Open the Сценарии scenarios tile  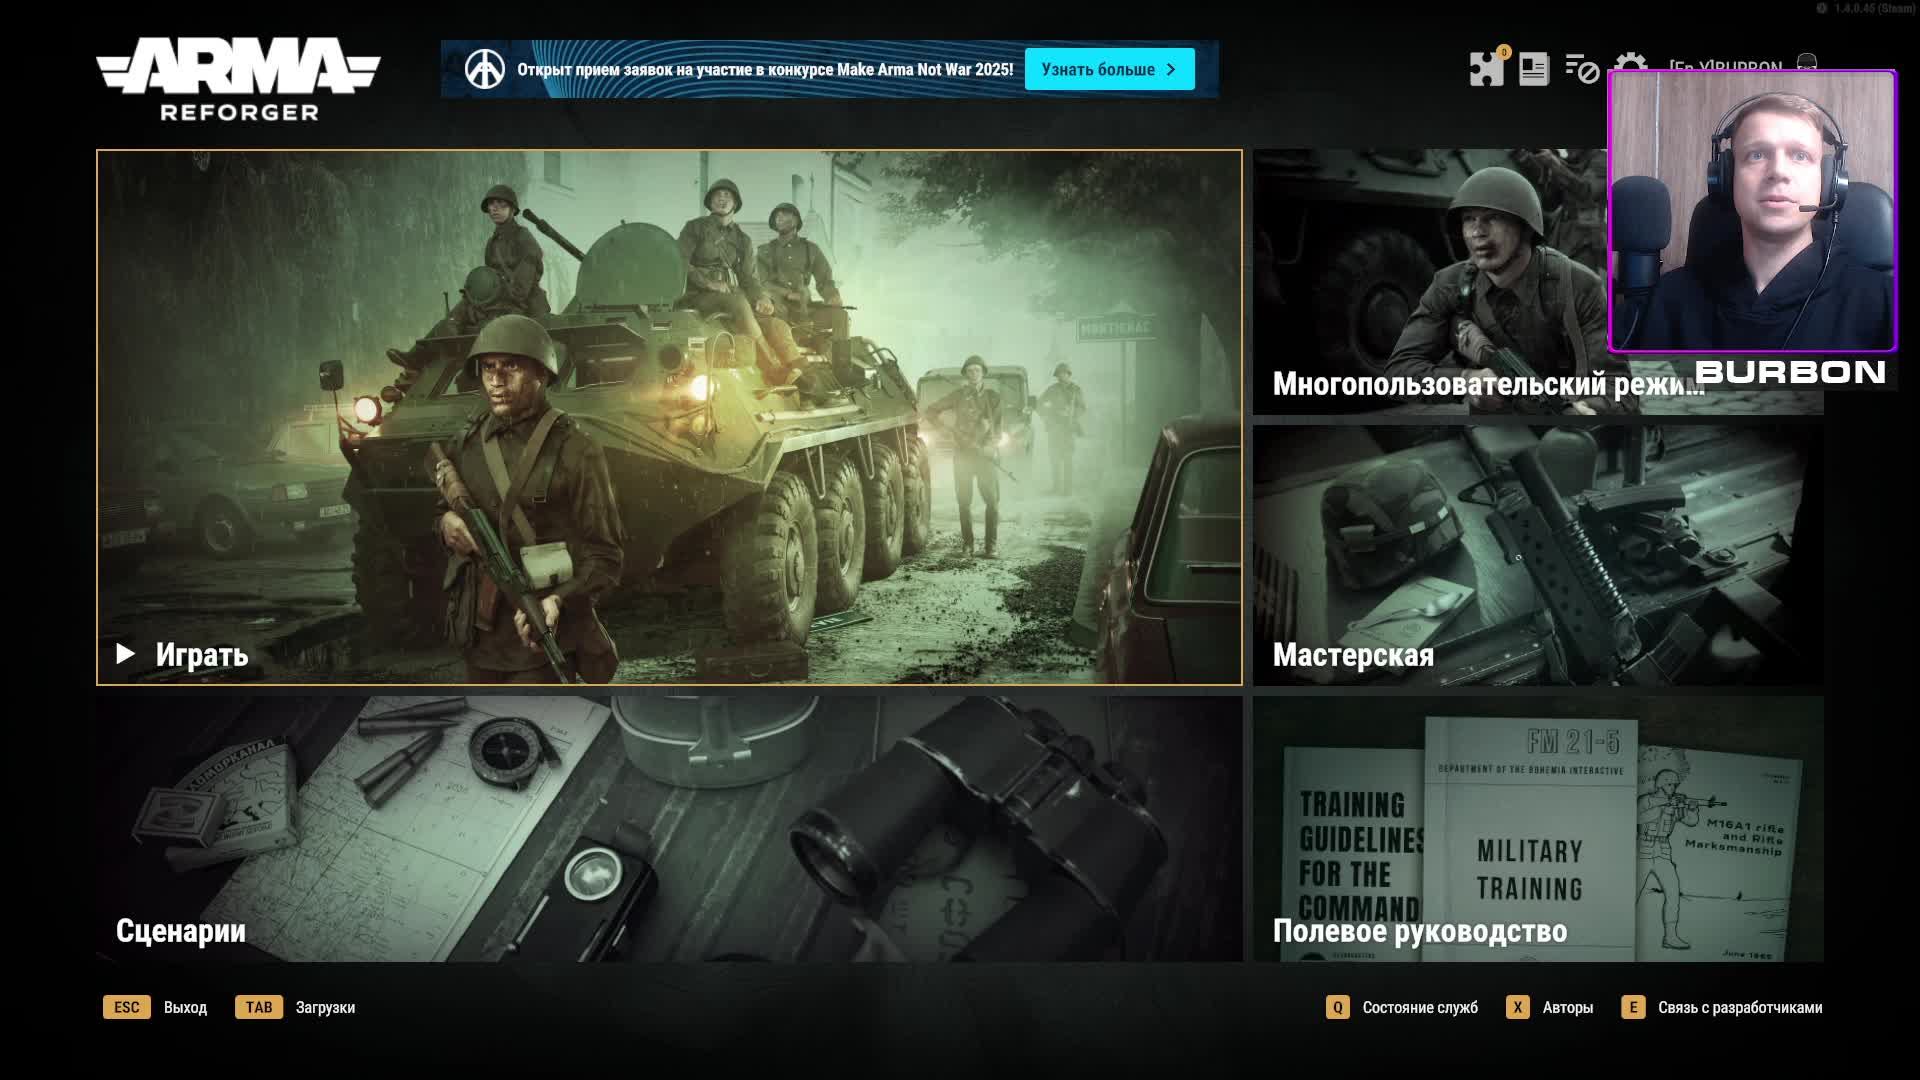669,829
